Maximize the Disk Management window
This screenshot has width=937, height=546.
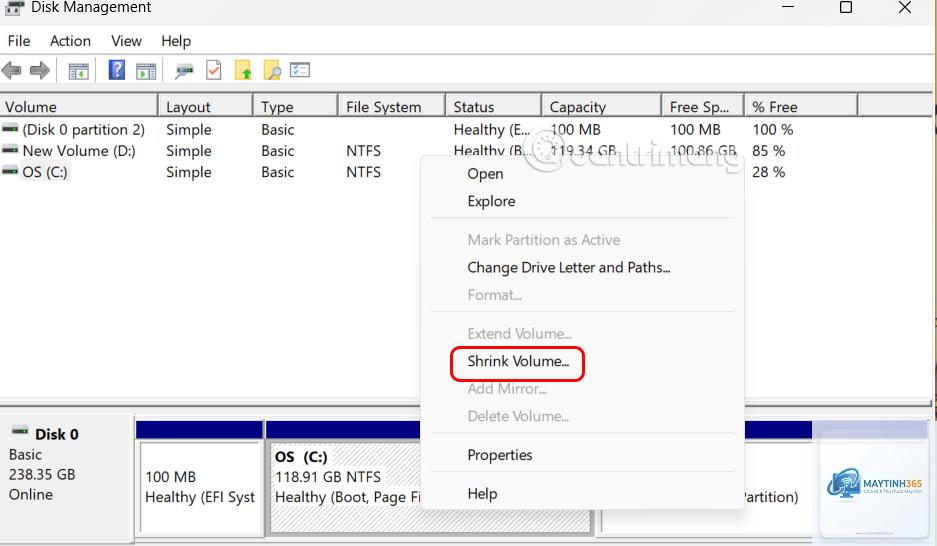point(846,7)
